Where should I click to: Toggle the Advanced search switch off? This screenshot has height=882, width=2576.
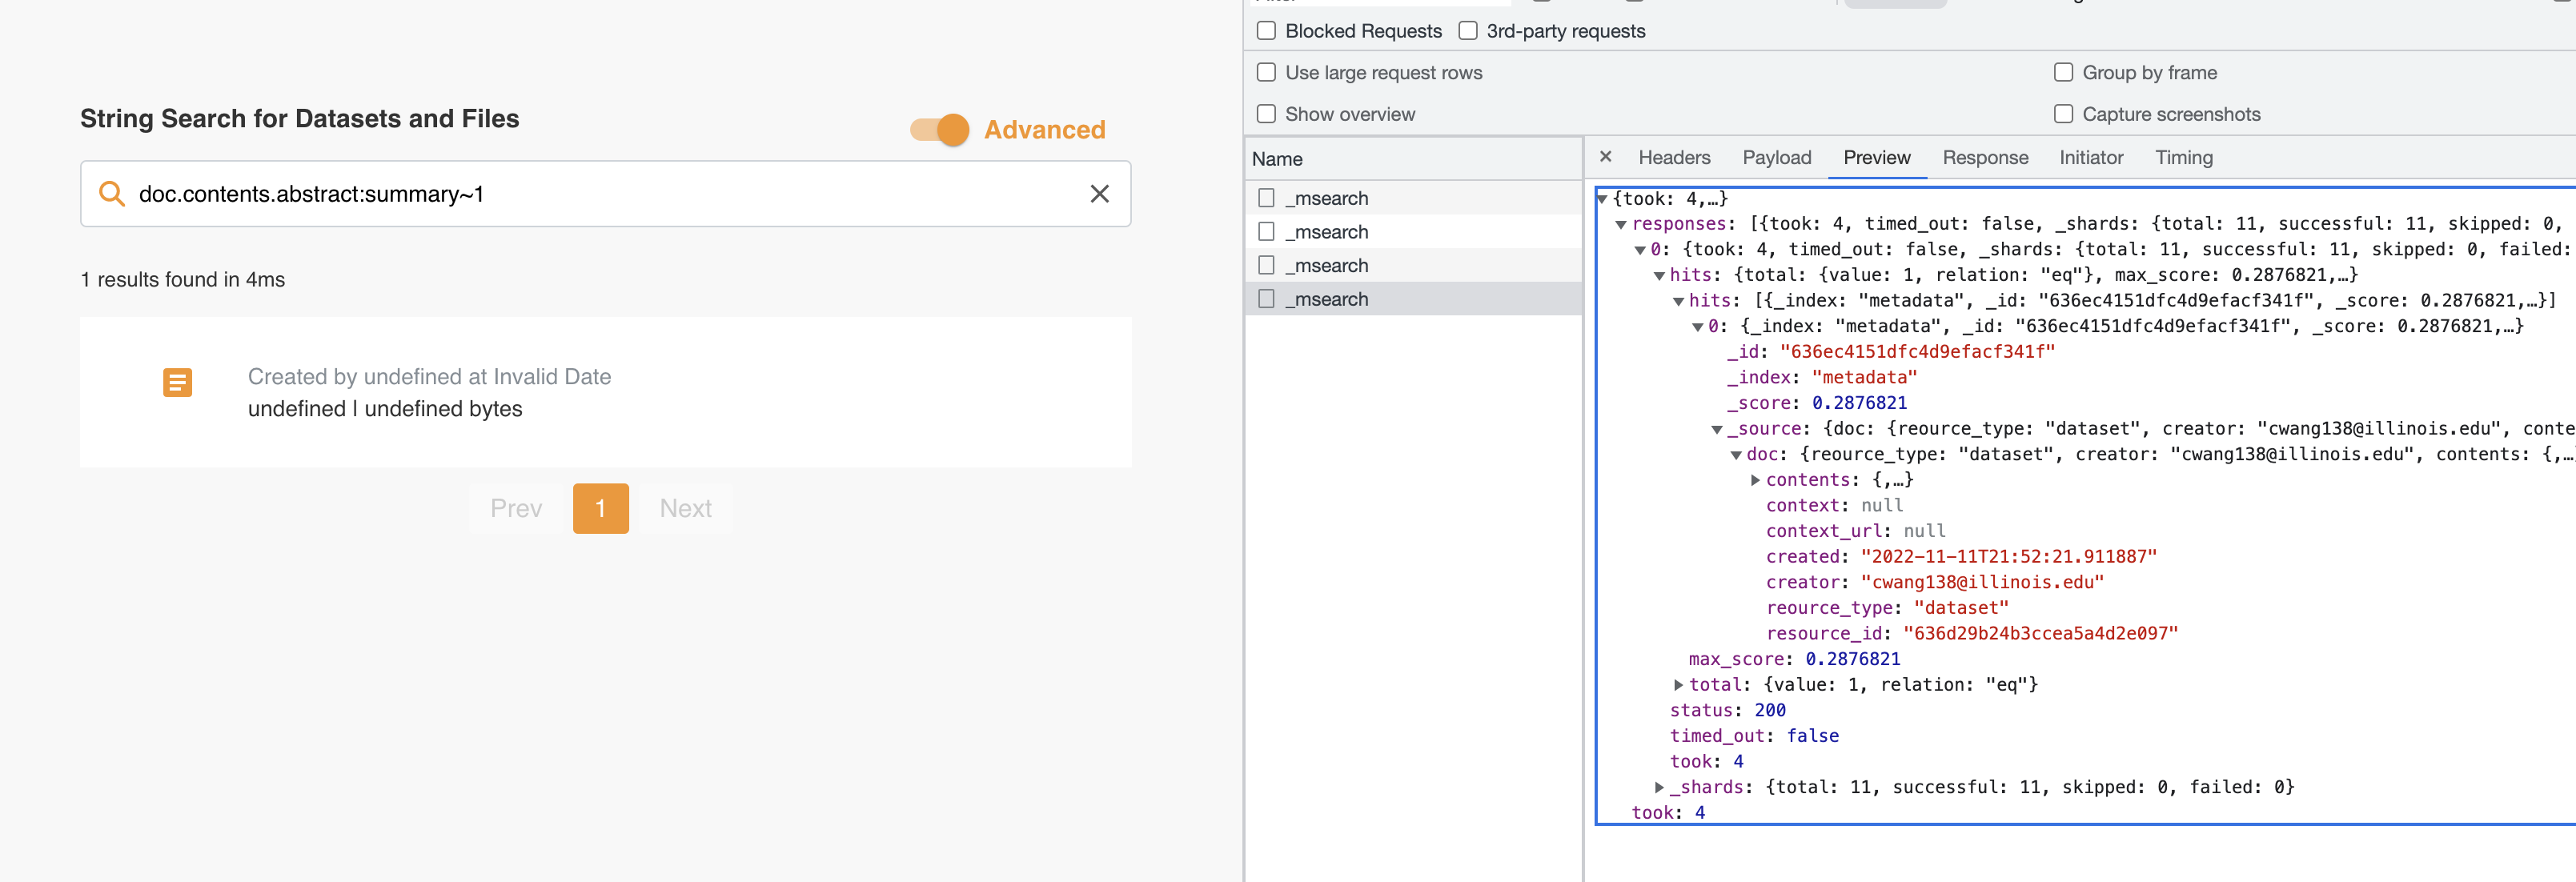940,130
